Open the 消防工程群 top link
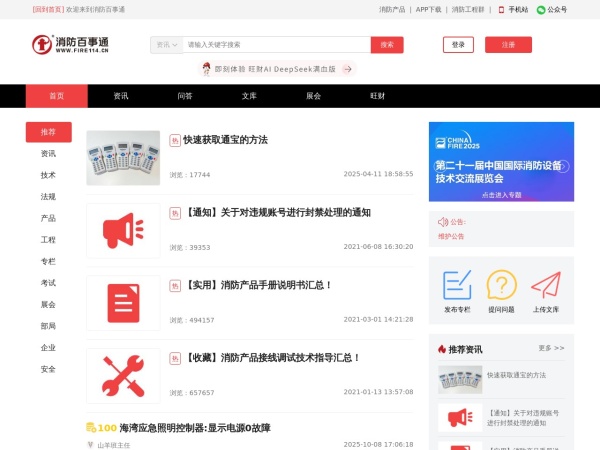 pos(468,10)
